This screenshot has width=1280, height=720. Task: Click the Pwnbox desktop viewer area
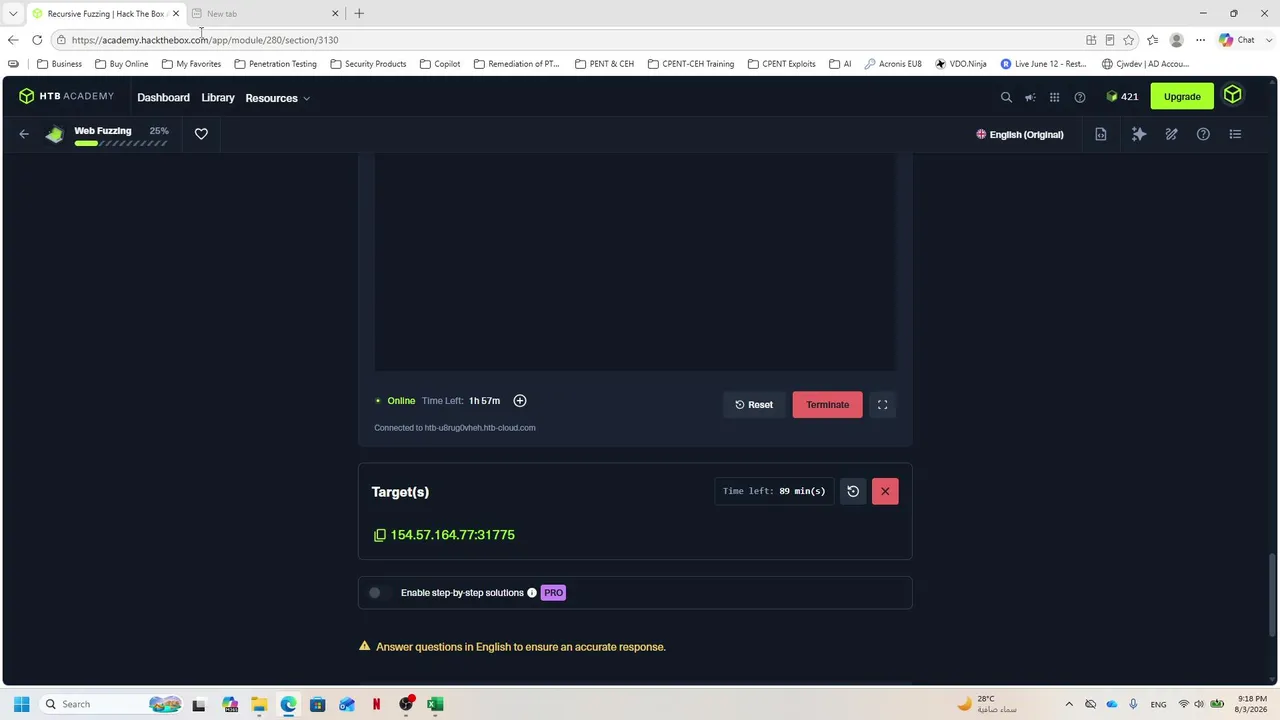pyautogui.click(x=635, y=263)
